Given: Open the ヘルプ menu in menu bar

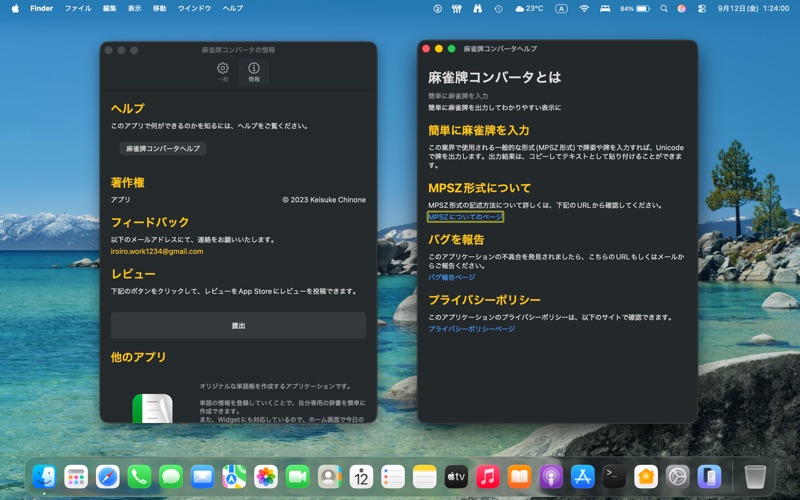Looking at the screenshot, I should [x=233, y=8].
